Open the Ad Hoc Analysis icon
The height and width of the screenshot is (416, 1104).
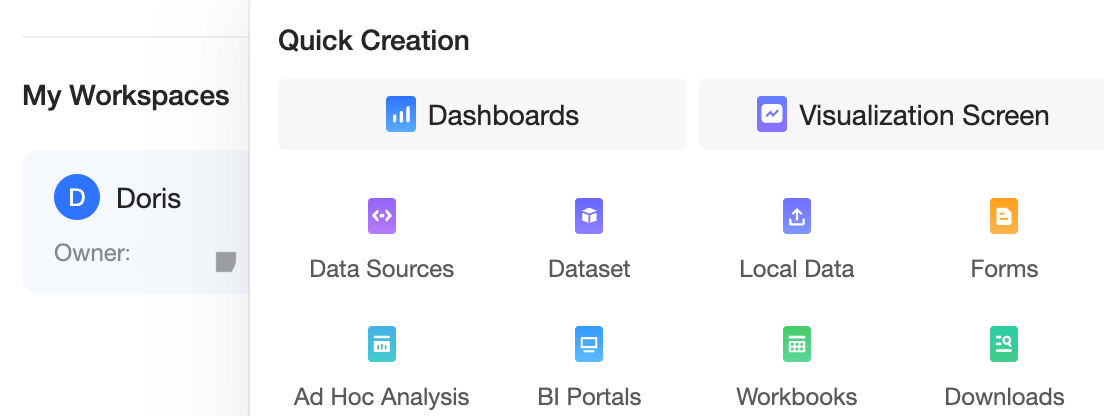[382, 344]
